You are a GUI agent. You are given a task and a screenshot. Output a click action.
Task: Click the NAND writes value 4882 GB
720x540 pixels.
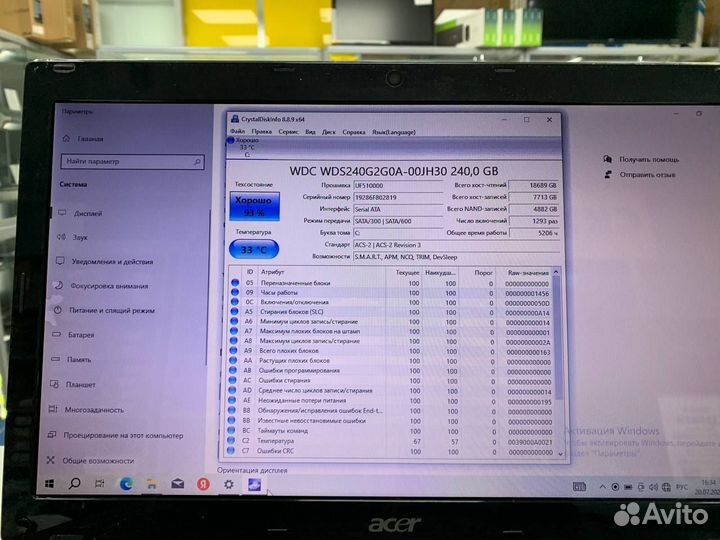[x=534, y=209]
